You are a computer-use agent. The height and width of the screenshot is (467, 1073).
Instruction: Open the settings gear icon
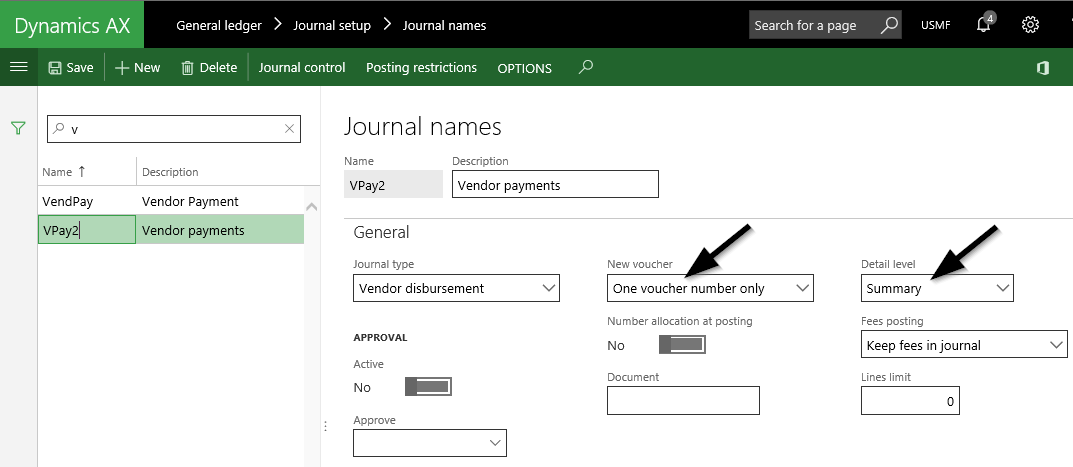1030,25
